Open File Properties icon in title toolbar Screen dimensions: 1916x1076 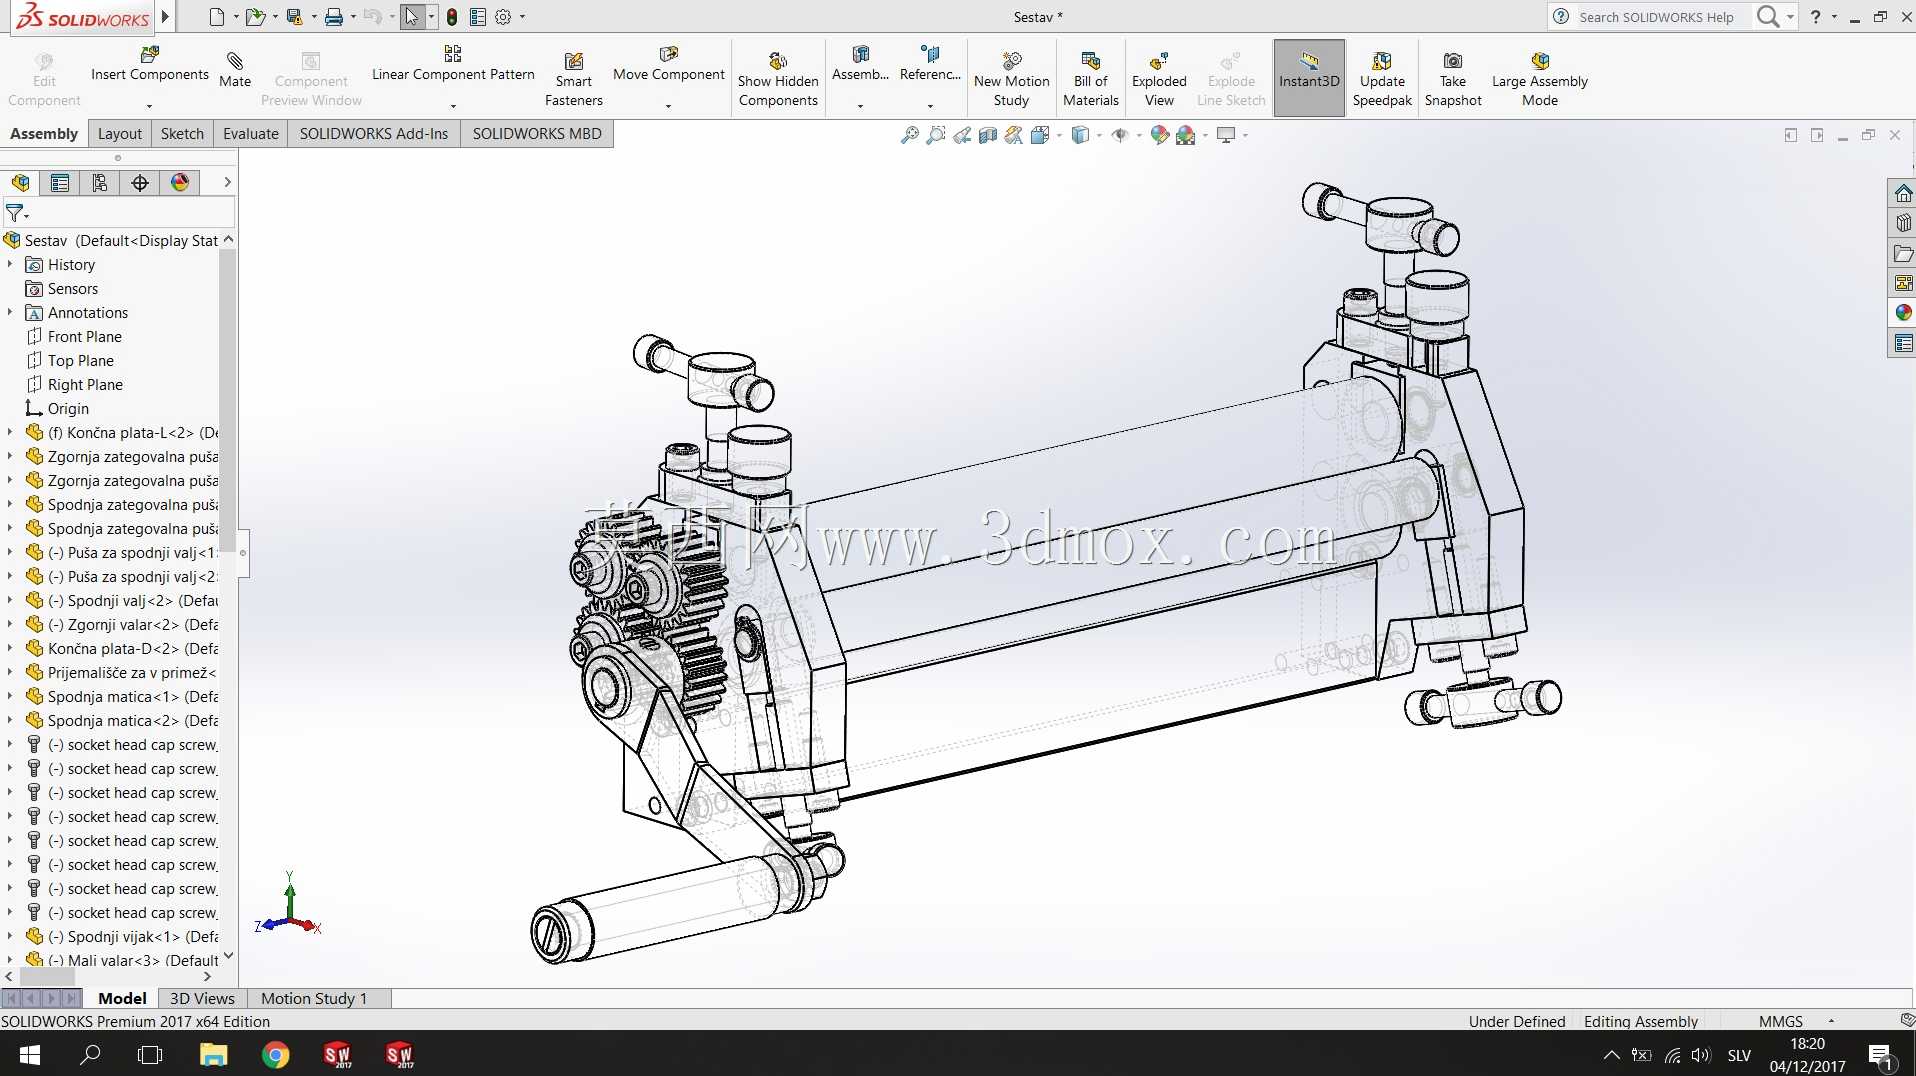pyautogui.click(x=478, y=17)
